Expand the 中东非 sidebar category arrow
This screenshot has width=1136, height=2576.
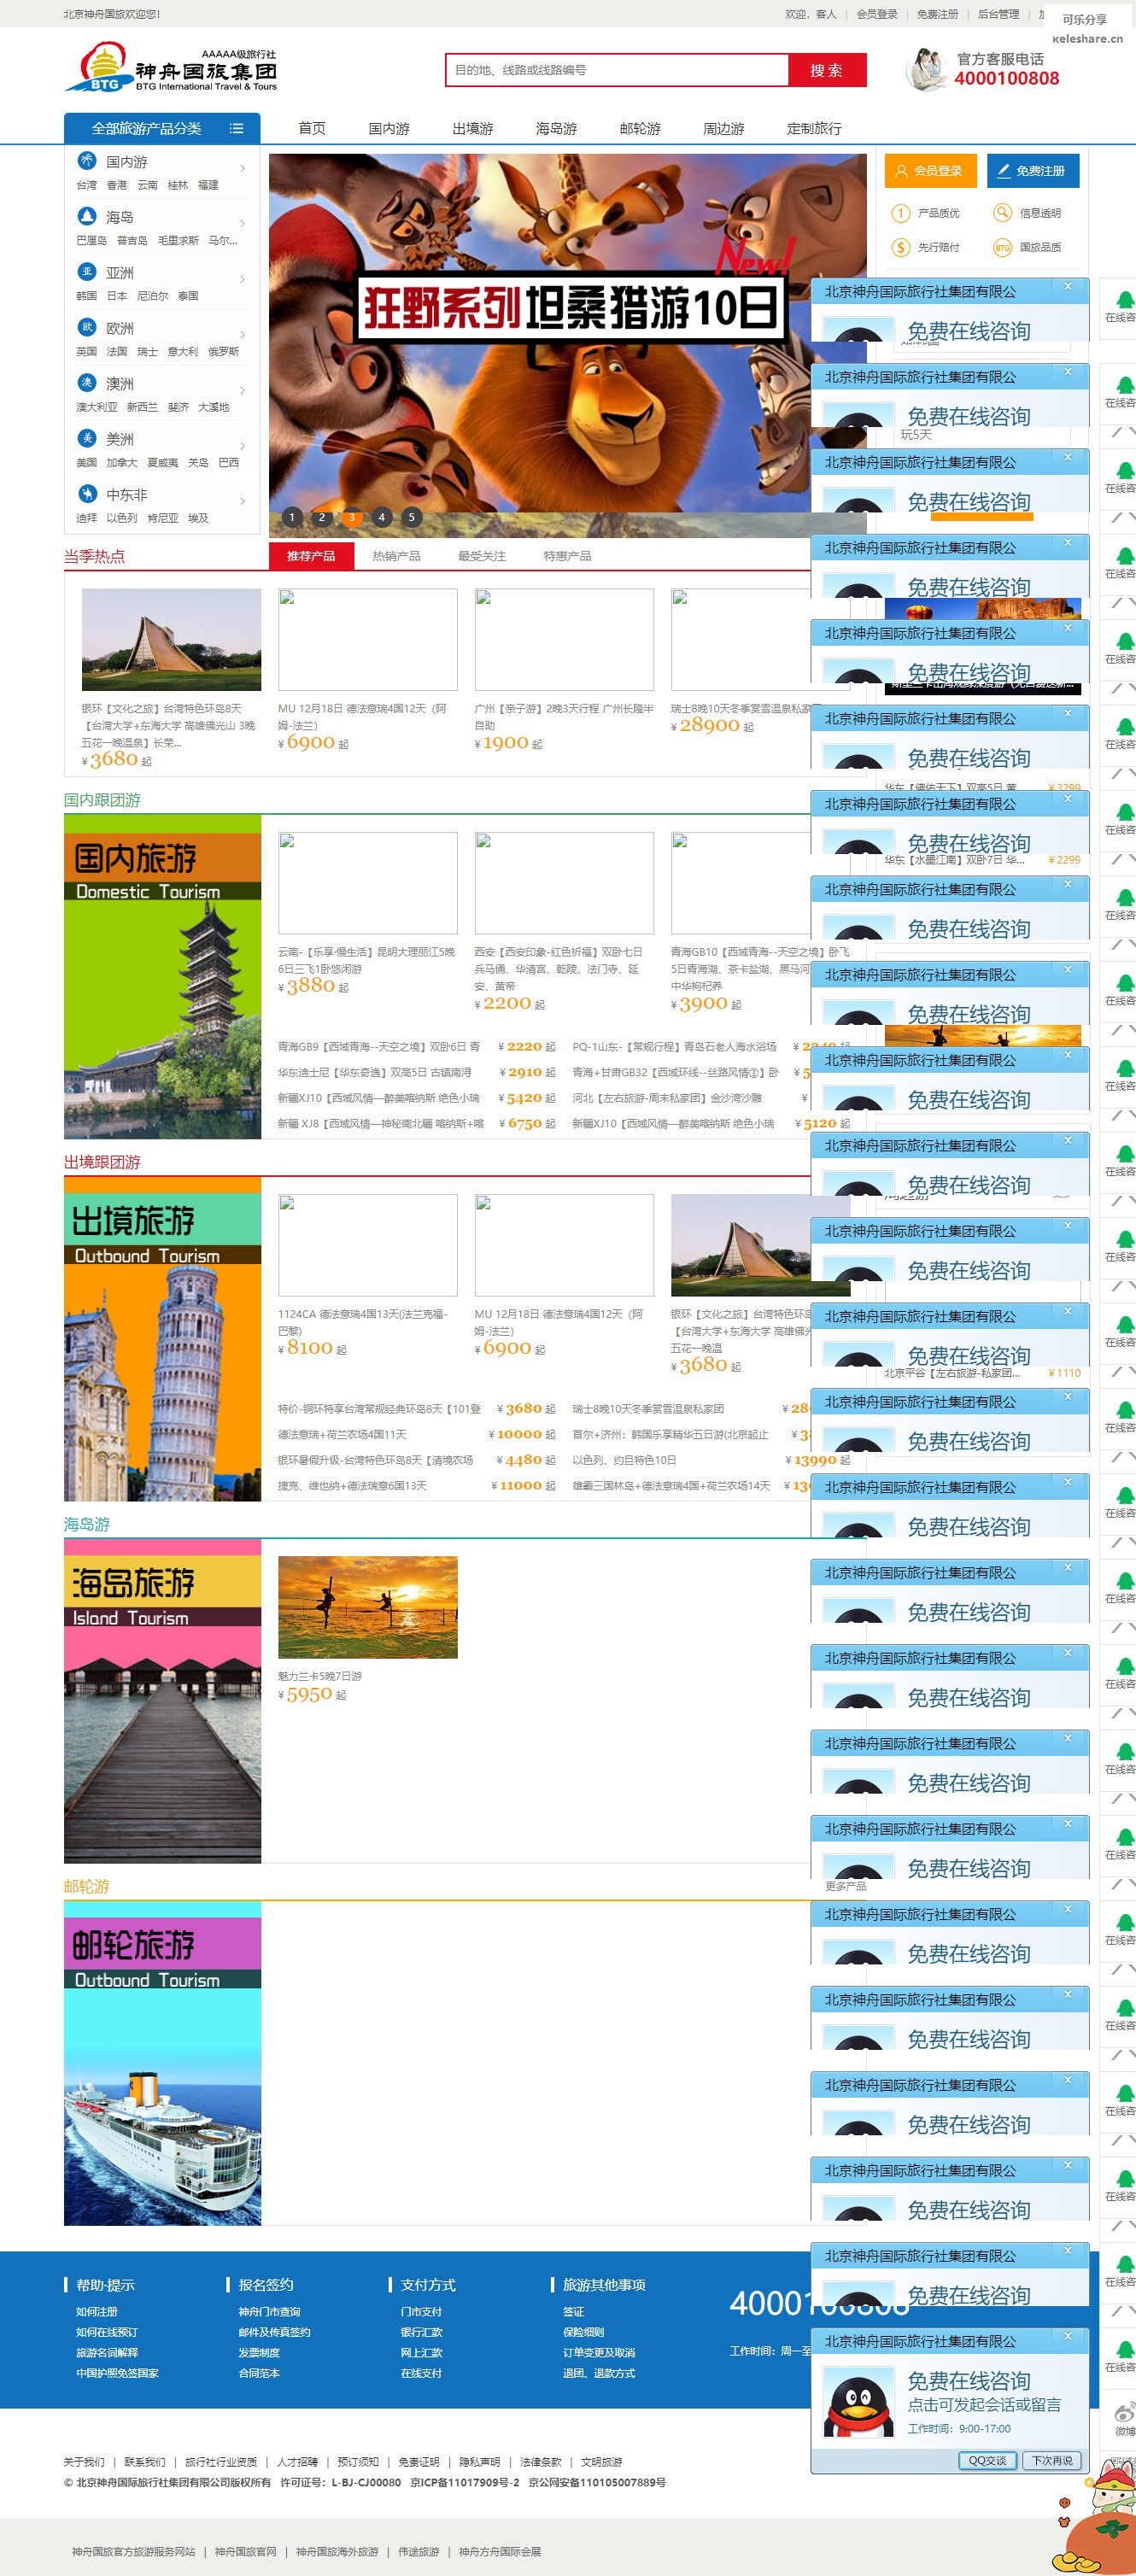(243, 501)
